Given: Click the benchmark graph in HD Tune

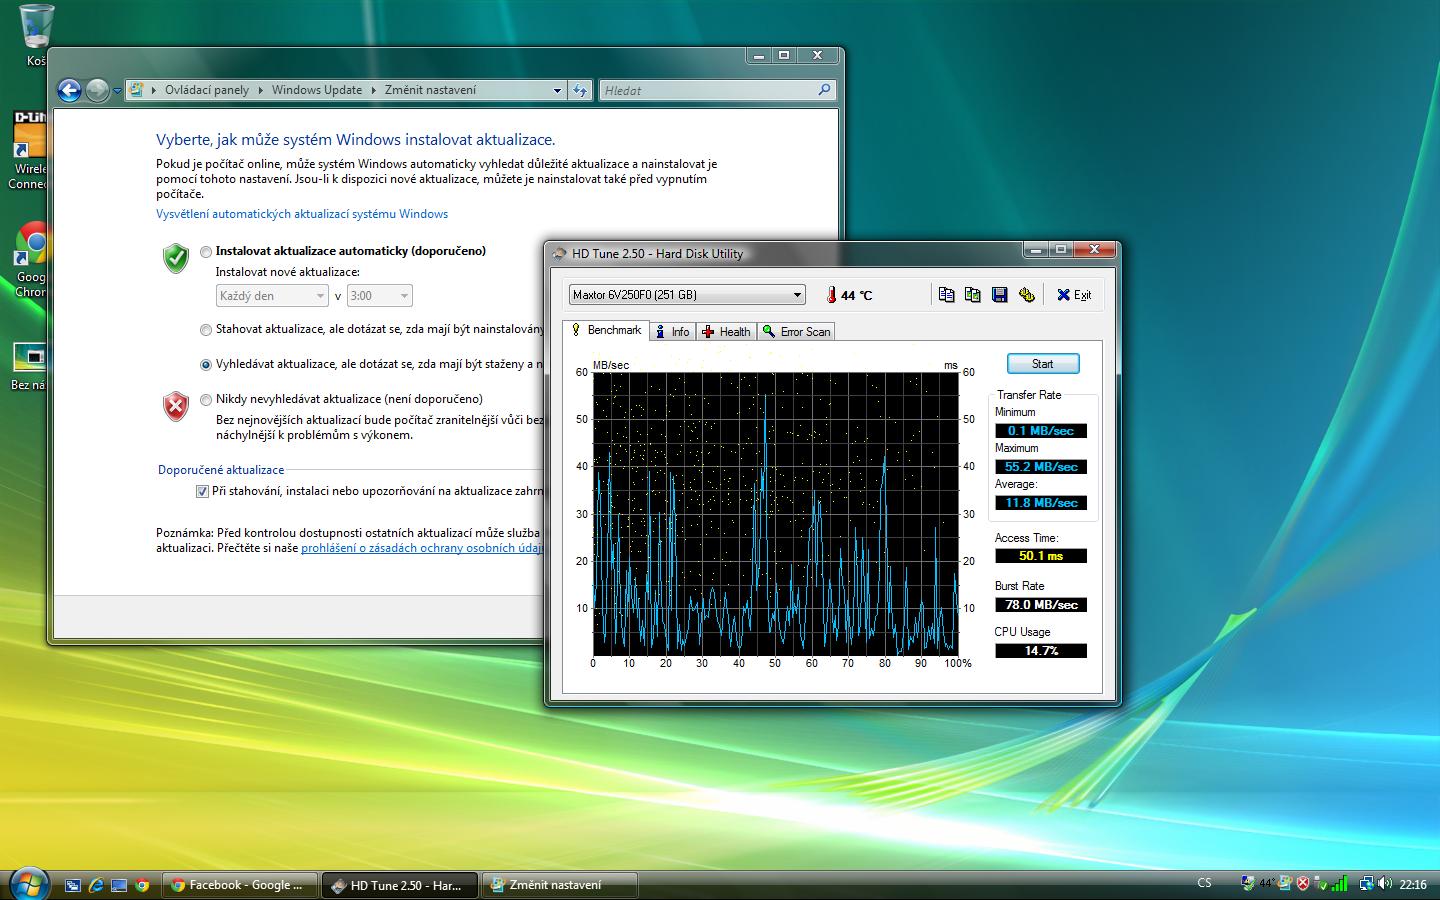Looking at the screenshot, I should [x=776, y=514].
